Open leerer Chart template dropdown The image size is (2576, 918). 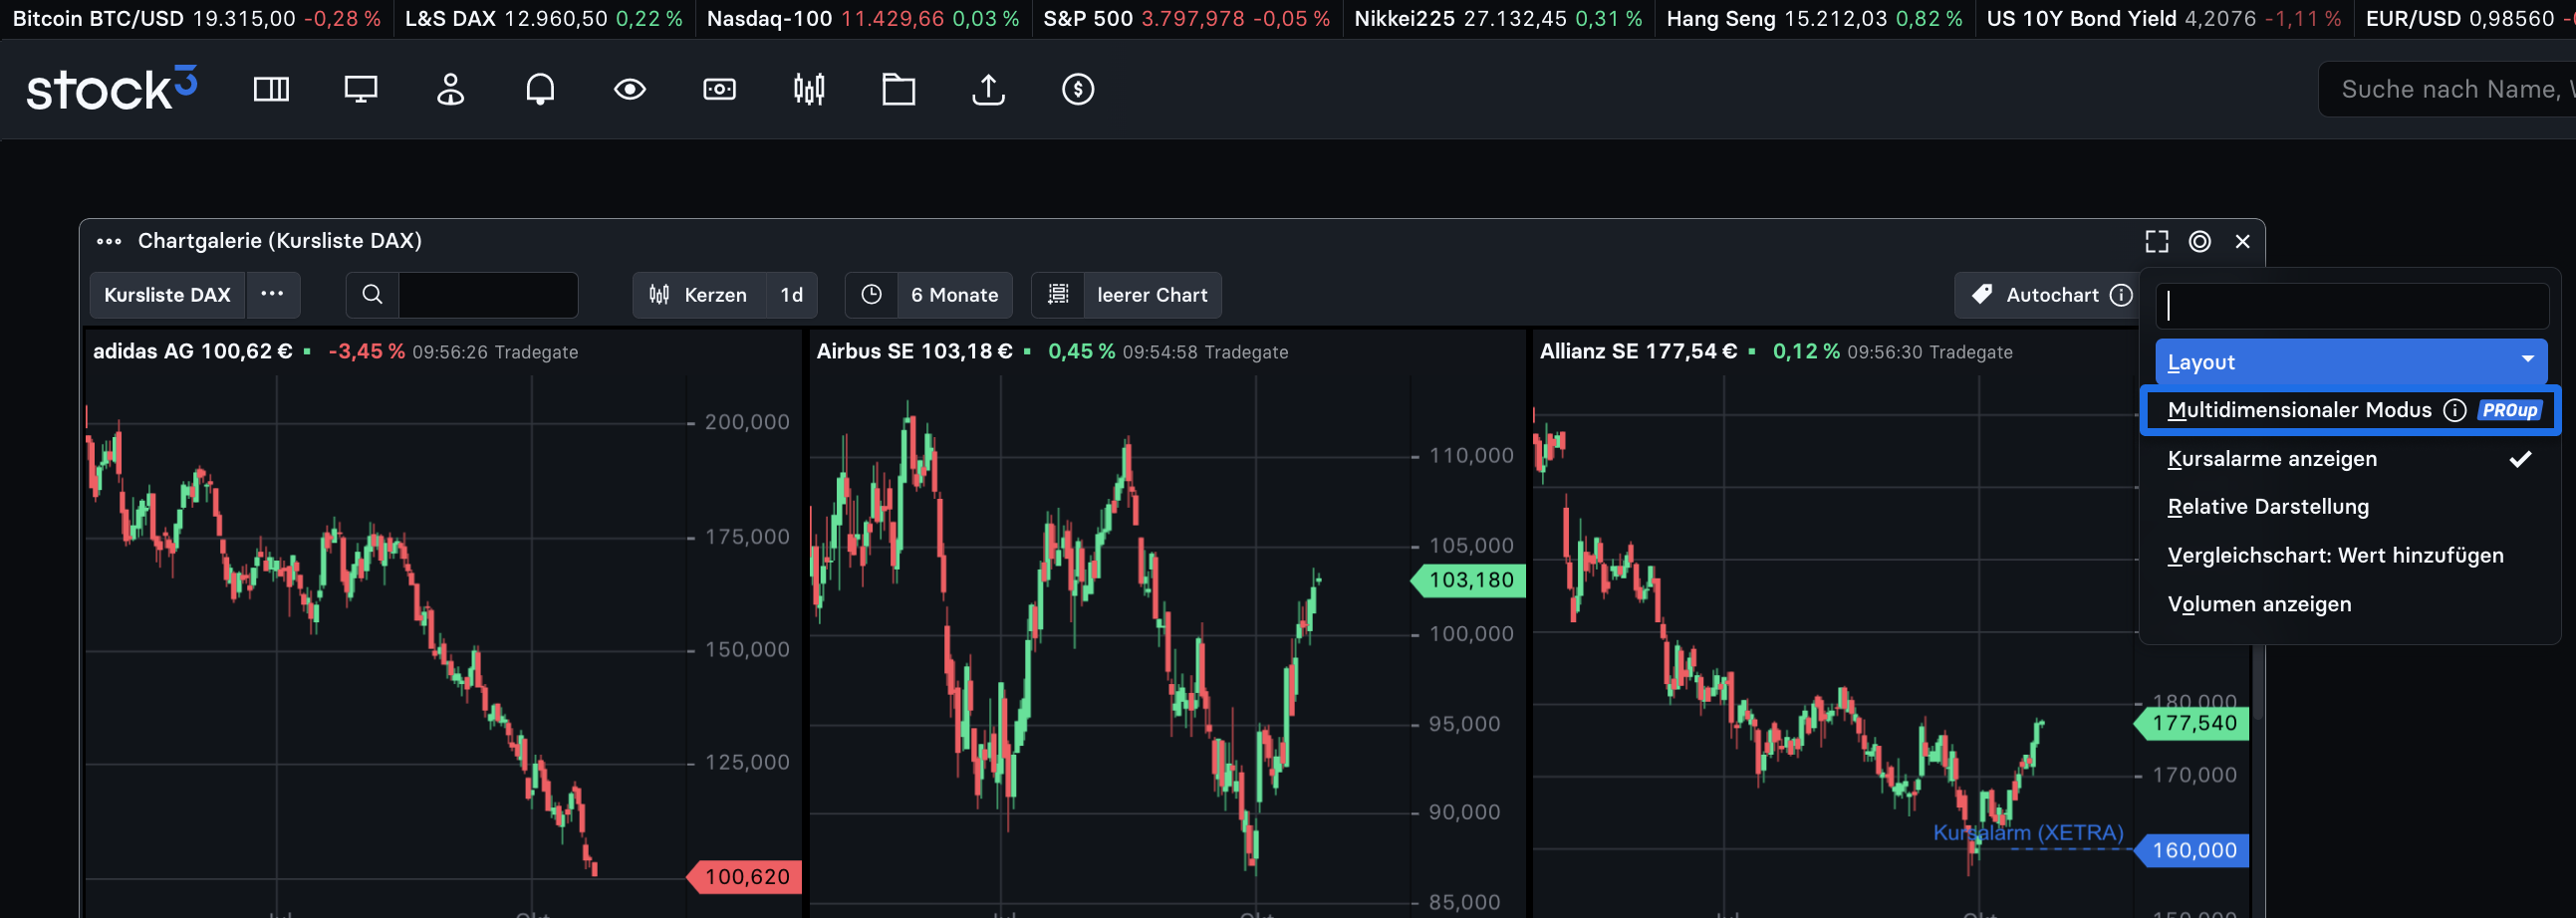[x=1152, y=295]
